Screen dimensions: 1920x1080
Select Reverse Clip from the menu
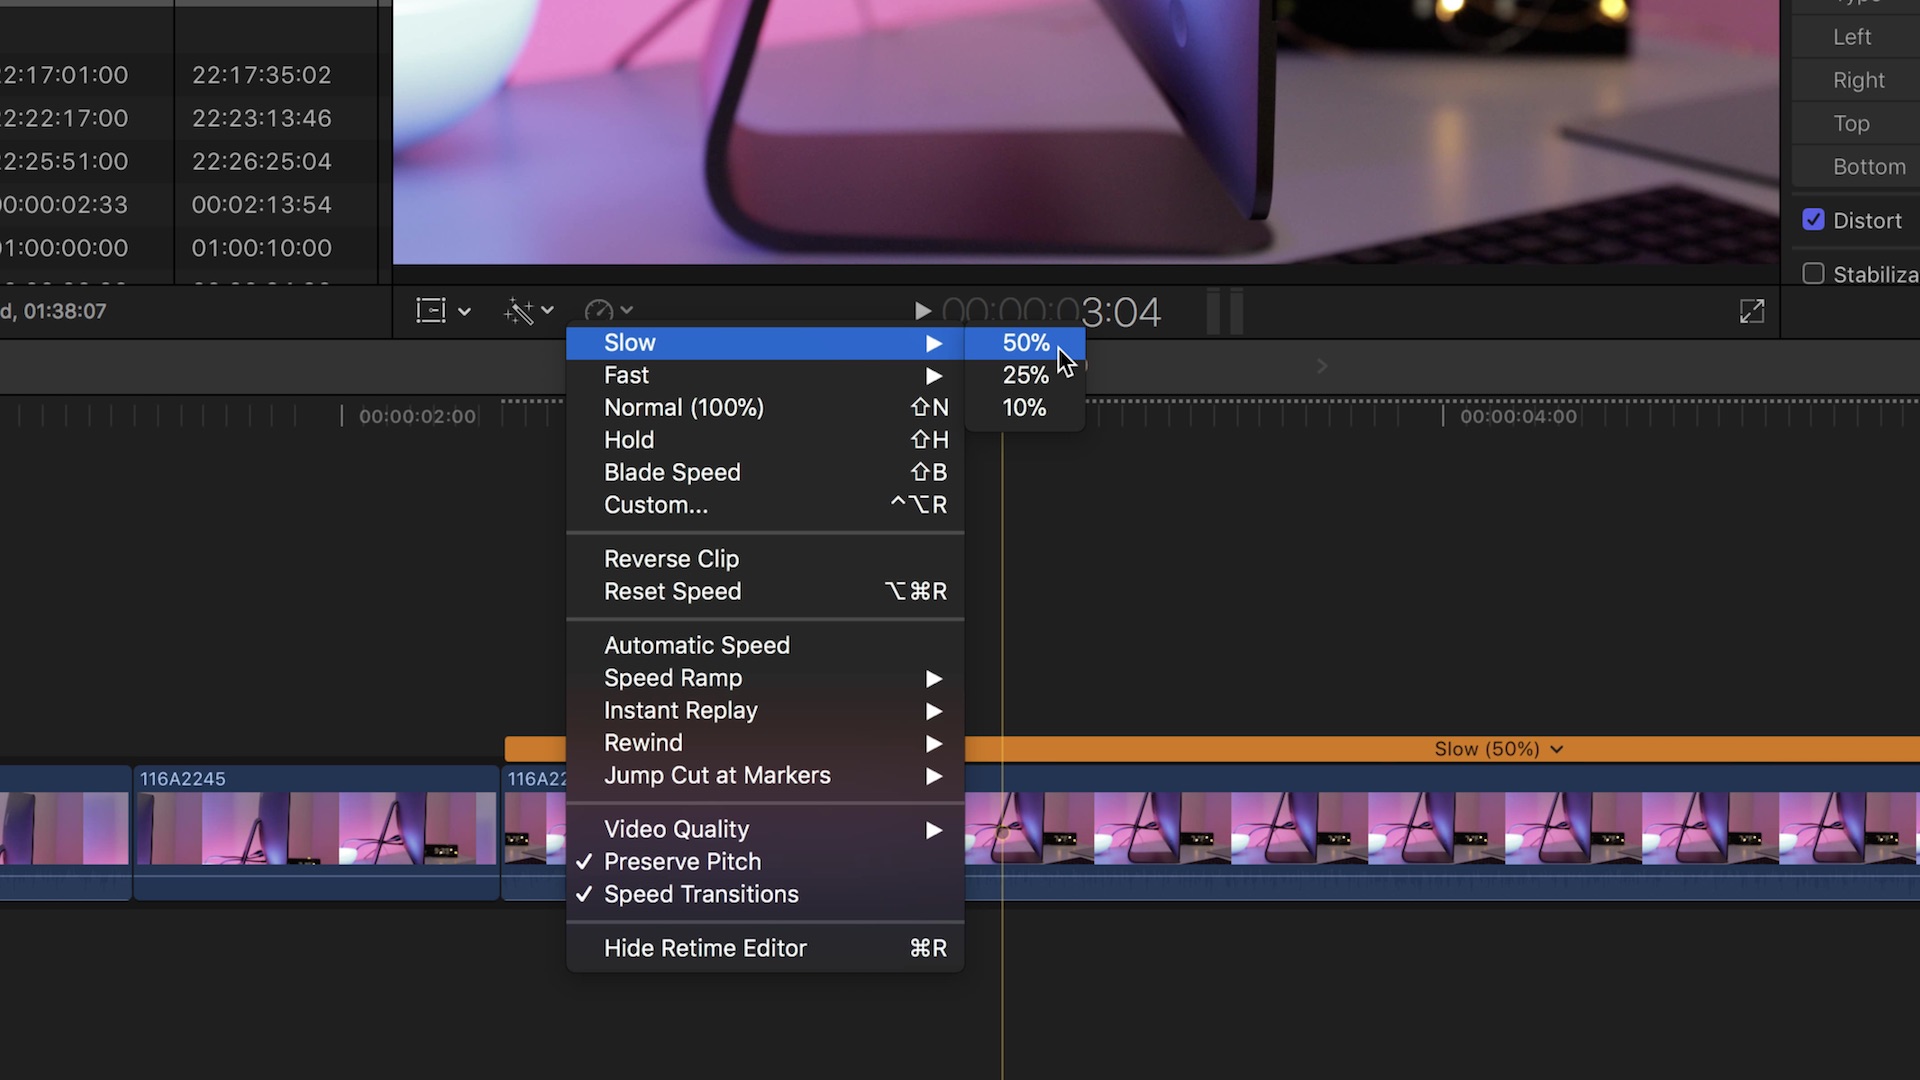pyautogui.click(x=671, y=559)
